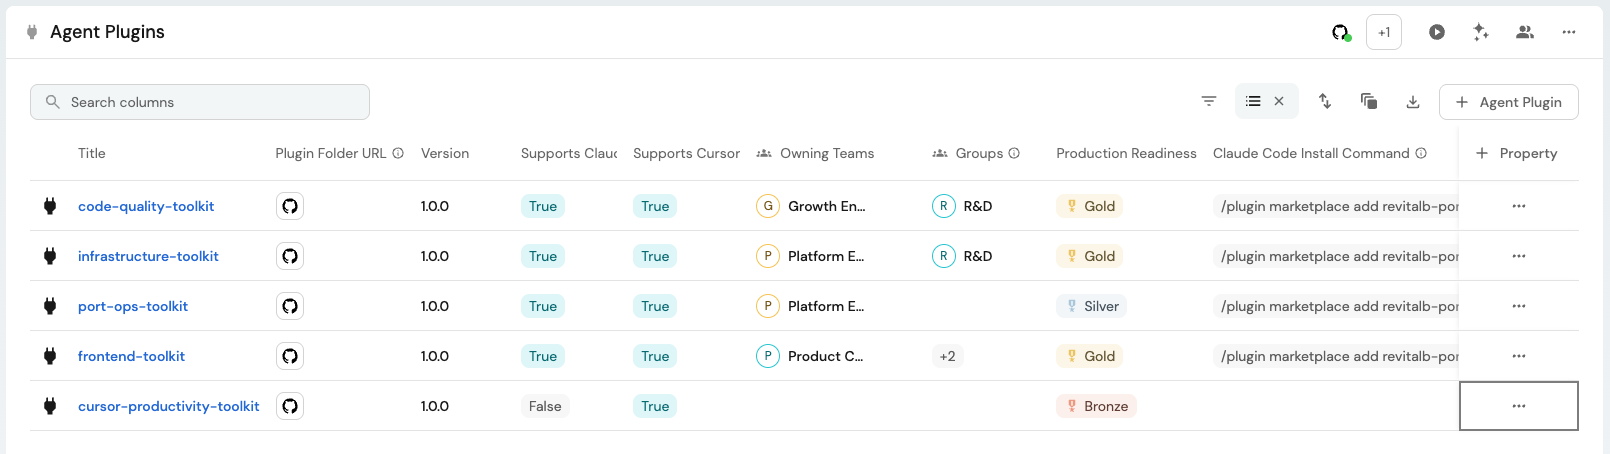The image size is (1610, 454).
Task: Click the download table icon
Action: click(1413, 102)
